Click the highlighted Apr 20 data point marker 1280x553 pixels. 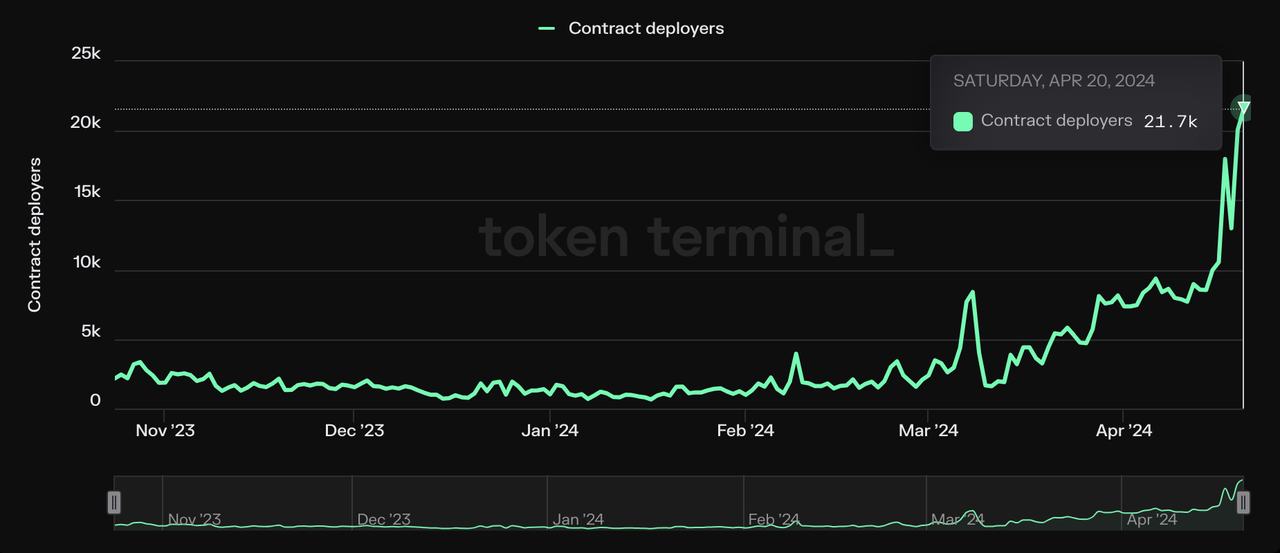pos(1243,108)
